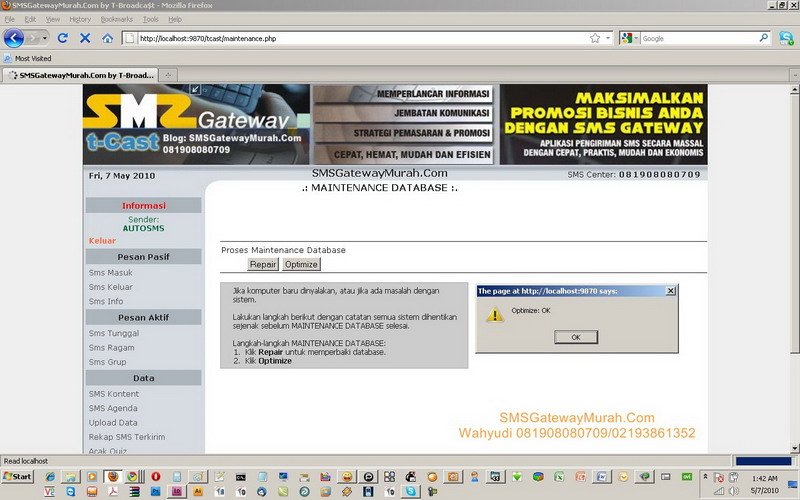Image resolution: width=800 pixels, height=500 pixels.
Task: Click the InDesign icon in taskbar
Action: (177, 491)
